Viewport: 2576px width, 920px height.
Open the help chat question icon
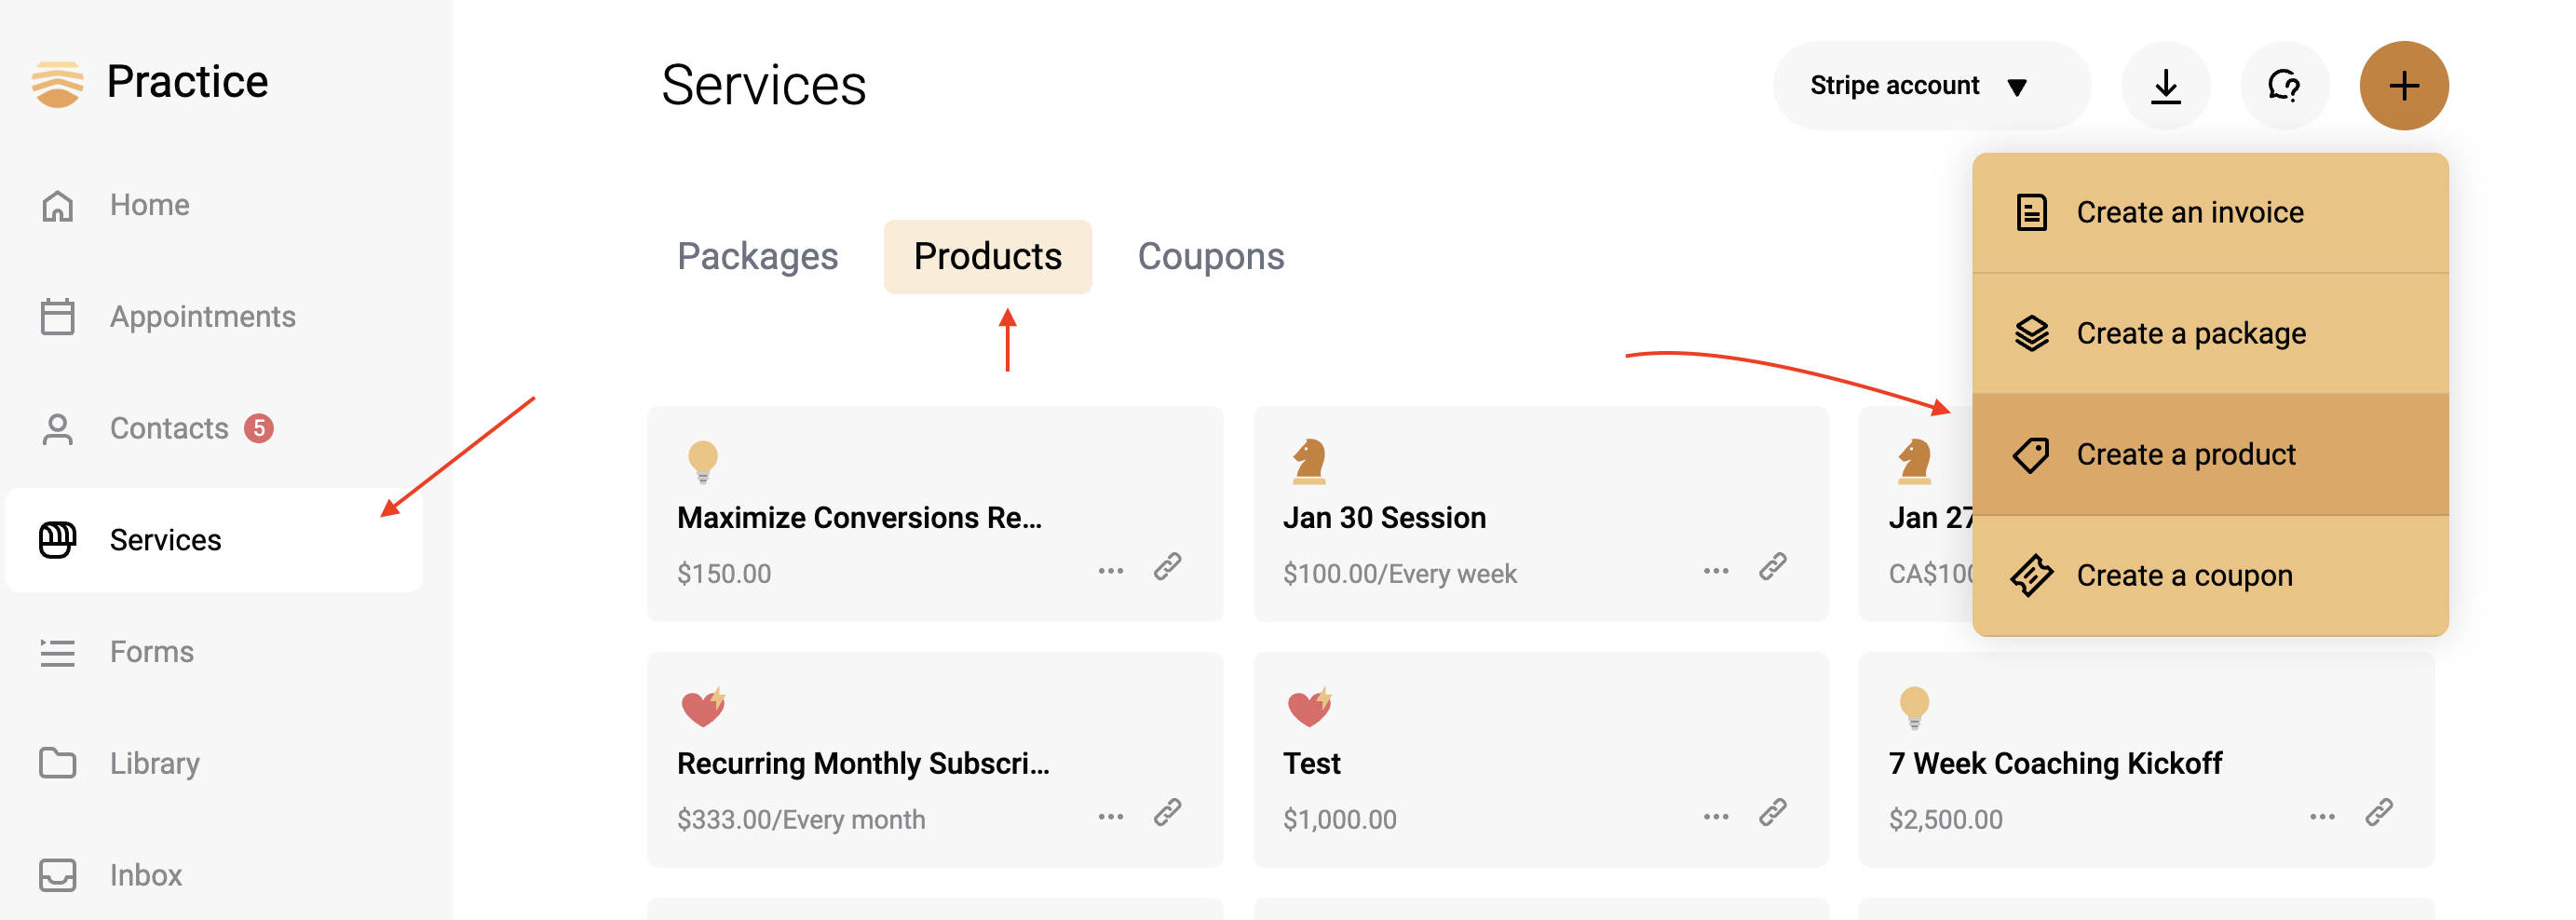pos(2284,86)
